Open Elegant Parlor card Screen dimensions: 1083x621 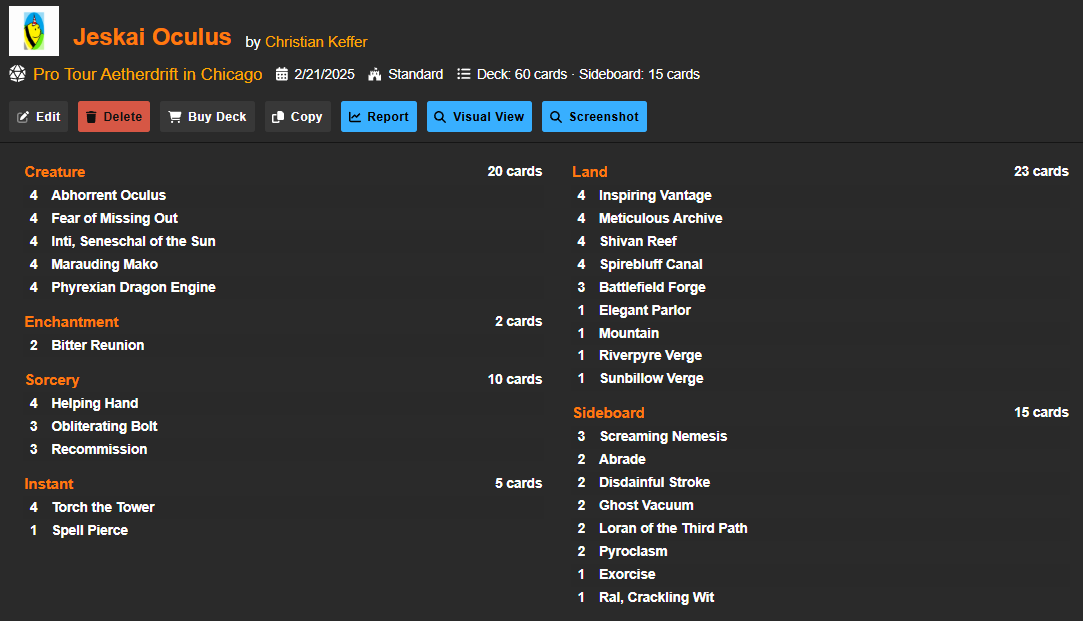point(645,310)
